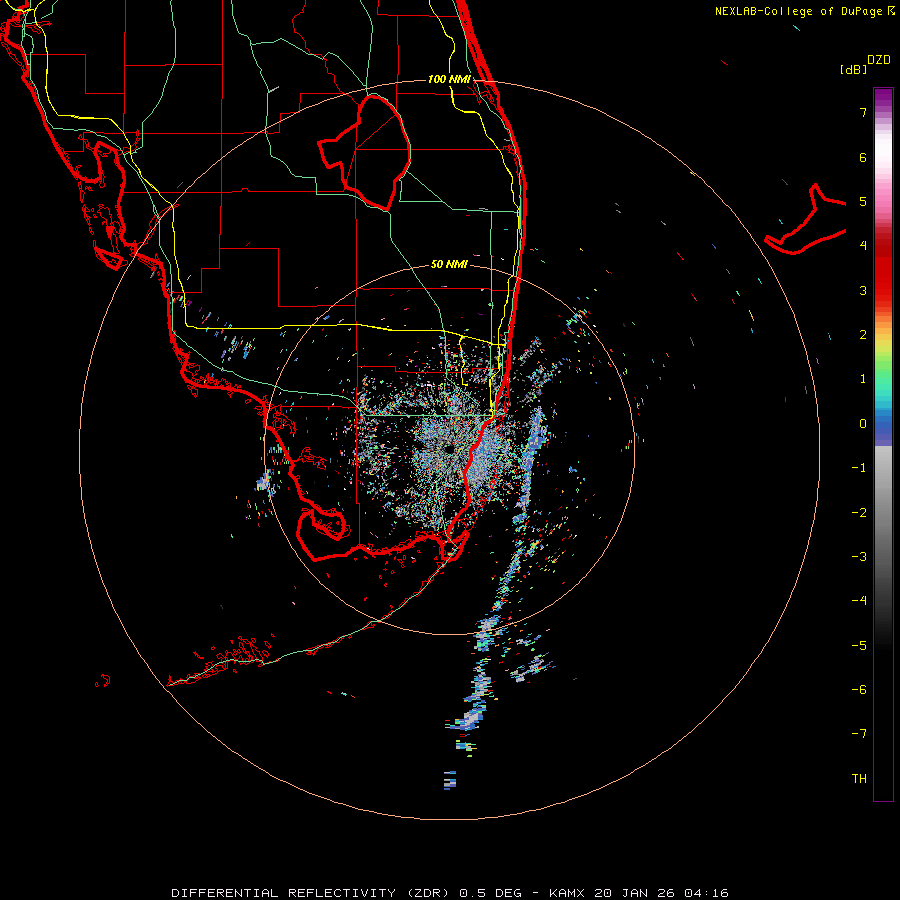Click the "-7" value on the color scale
This screenshot has width=900, height=900.
(859, 734)
